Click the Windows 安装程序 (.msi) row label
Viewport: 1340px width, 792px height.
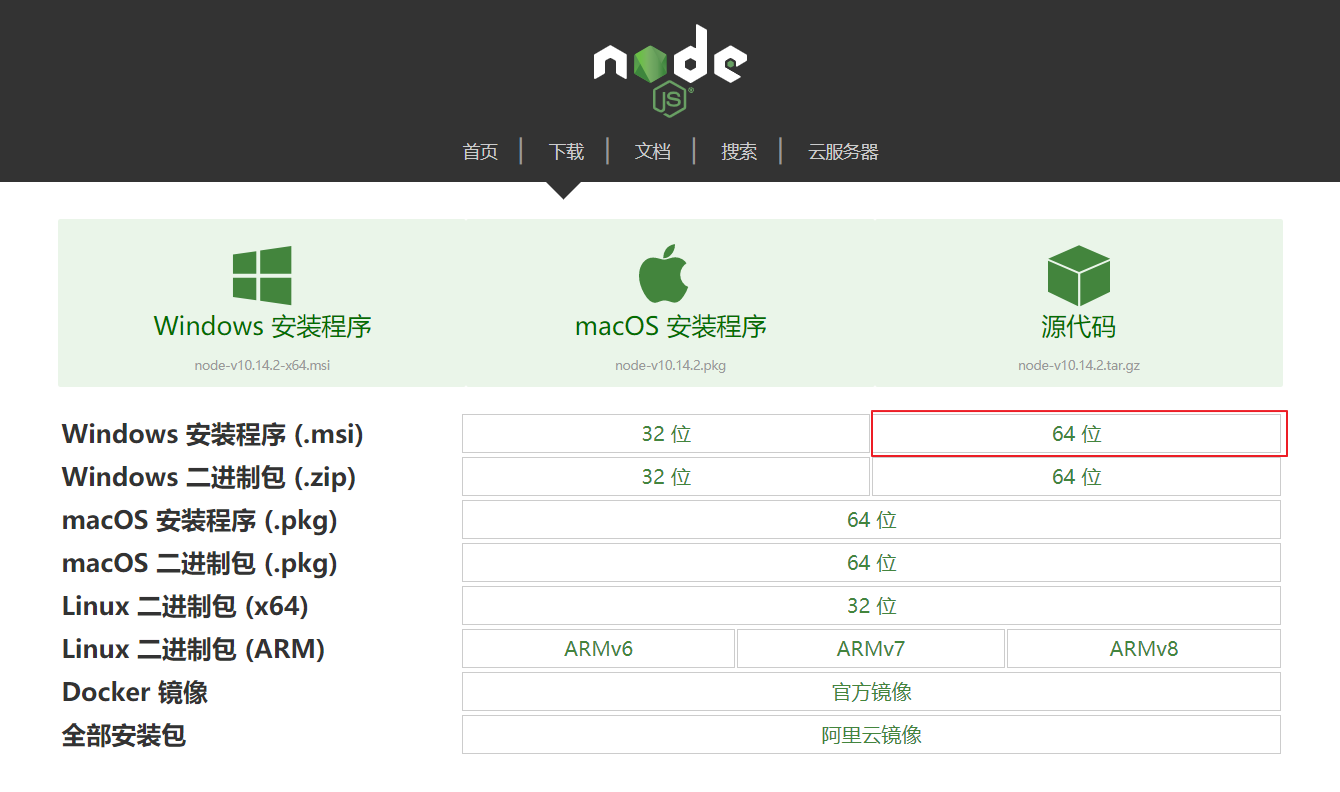[212, 434]
